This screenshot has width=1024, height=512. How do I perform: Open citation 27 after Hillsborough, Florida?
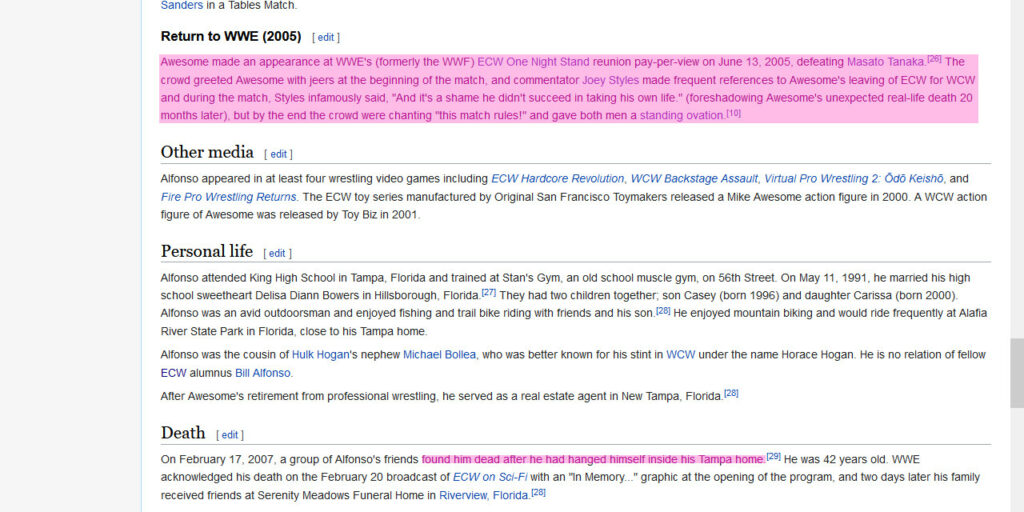pos(488,292)
